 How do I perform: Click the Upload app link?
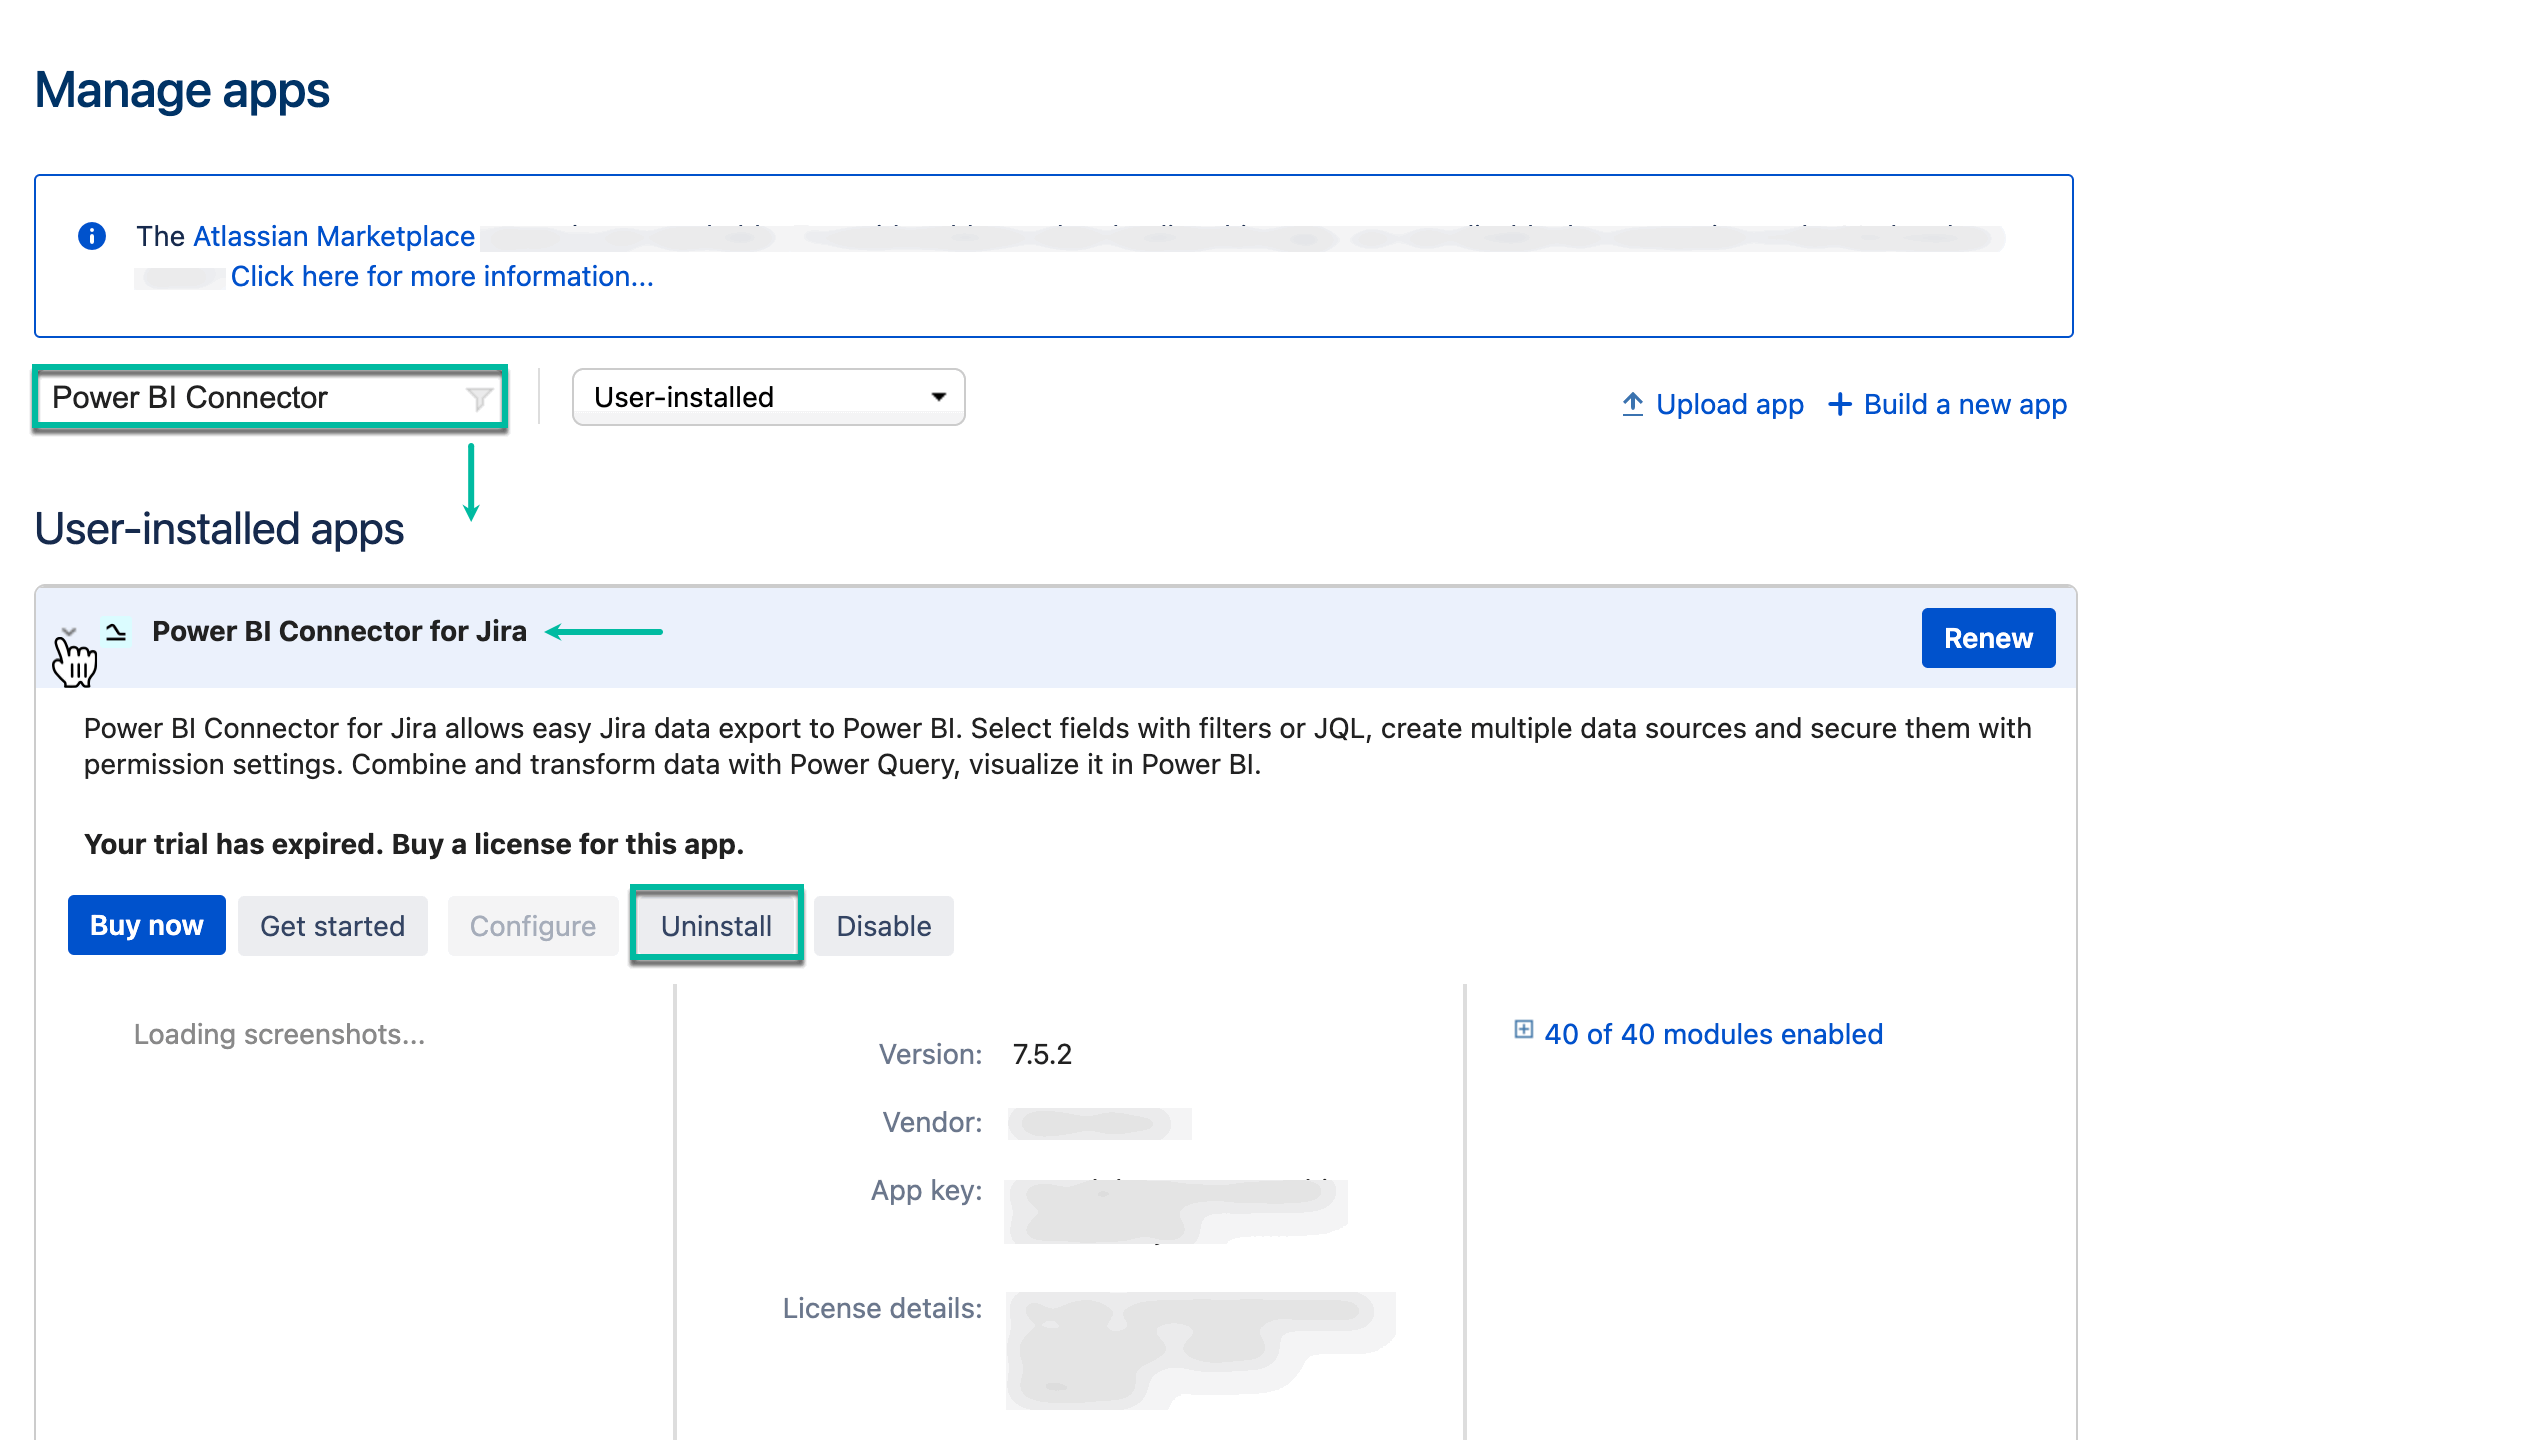click(1729, 404)
